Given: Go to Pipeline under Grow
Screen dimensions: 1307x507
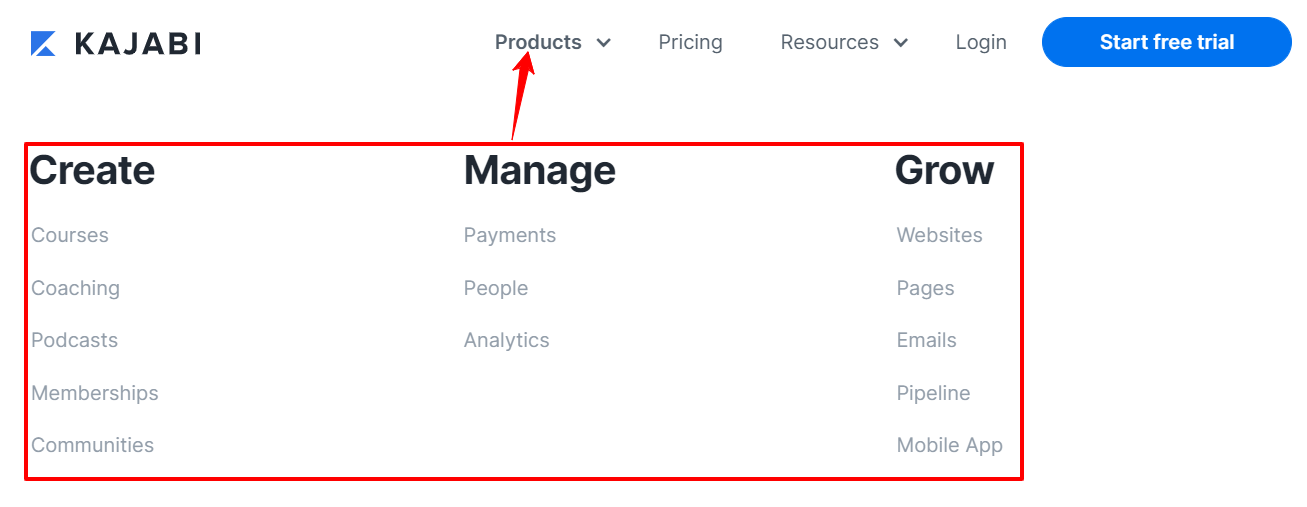Looking at the screenshot, I should pyautogui.click(x=933, y=393).
